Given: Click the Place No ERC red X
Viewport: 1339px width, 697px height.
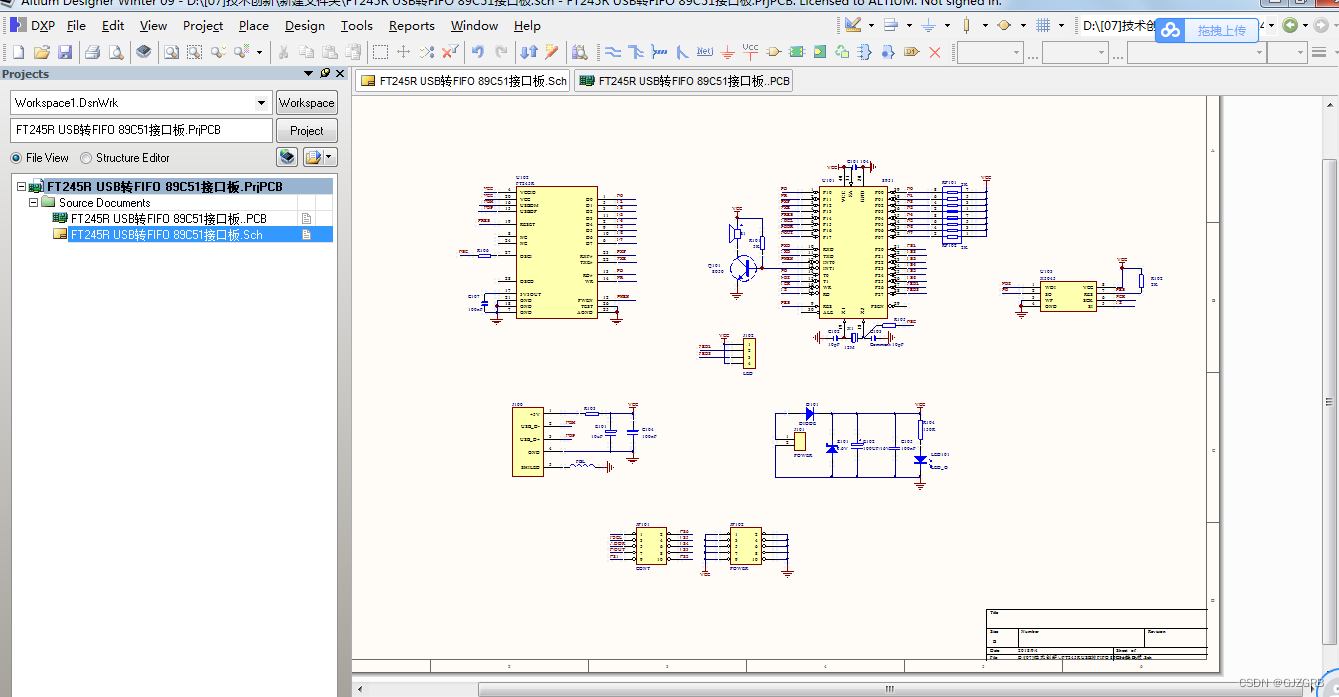Looking at the screenshot, I should [935, 52].
